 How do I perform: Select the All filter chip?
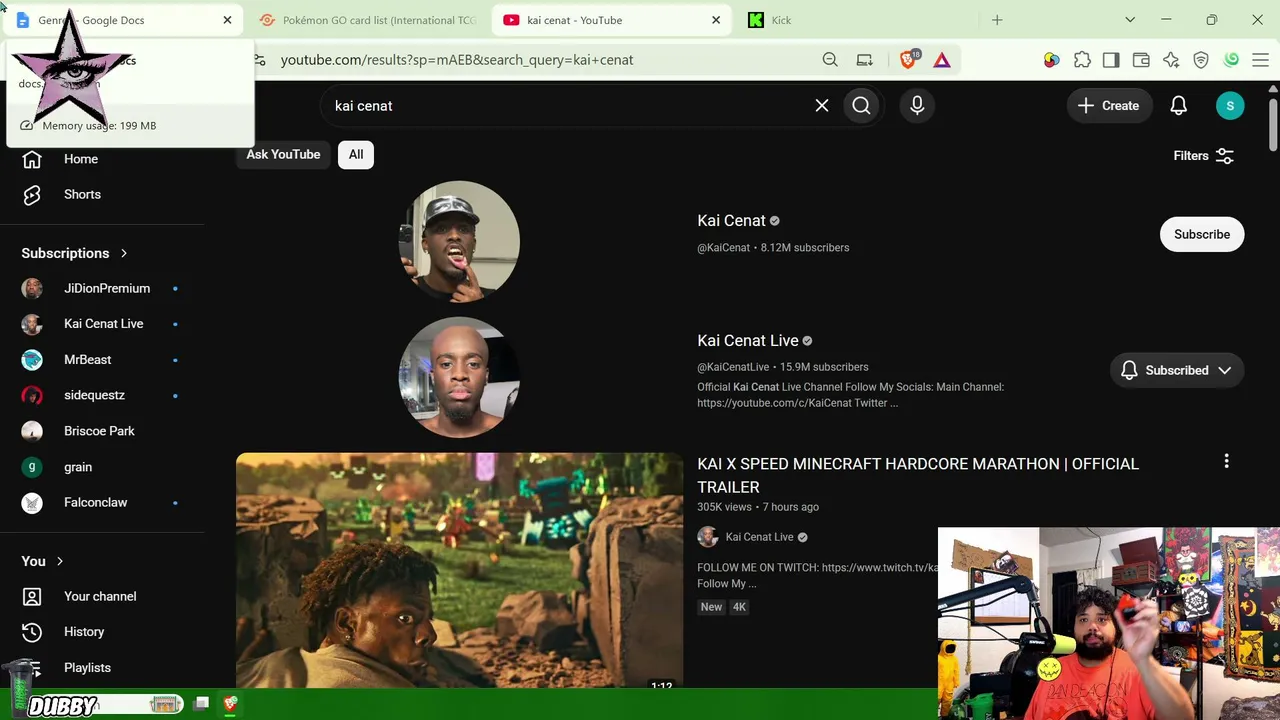click(x=356, y=154)
